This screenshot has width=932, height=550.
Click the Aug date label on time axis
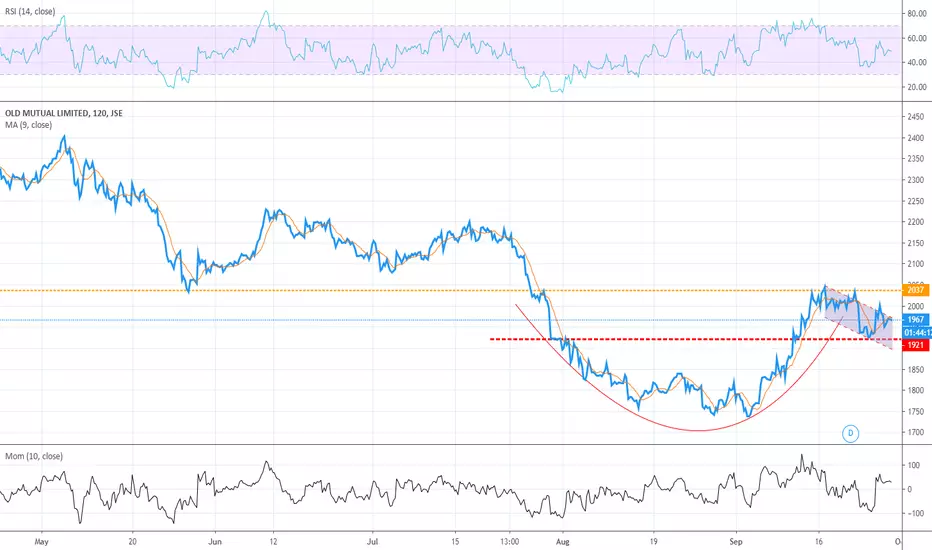(563, 542)
